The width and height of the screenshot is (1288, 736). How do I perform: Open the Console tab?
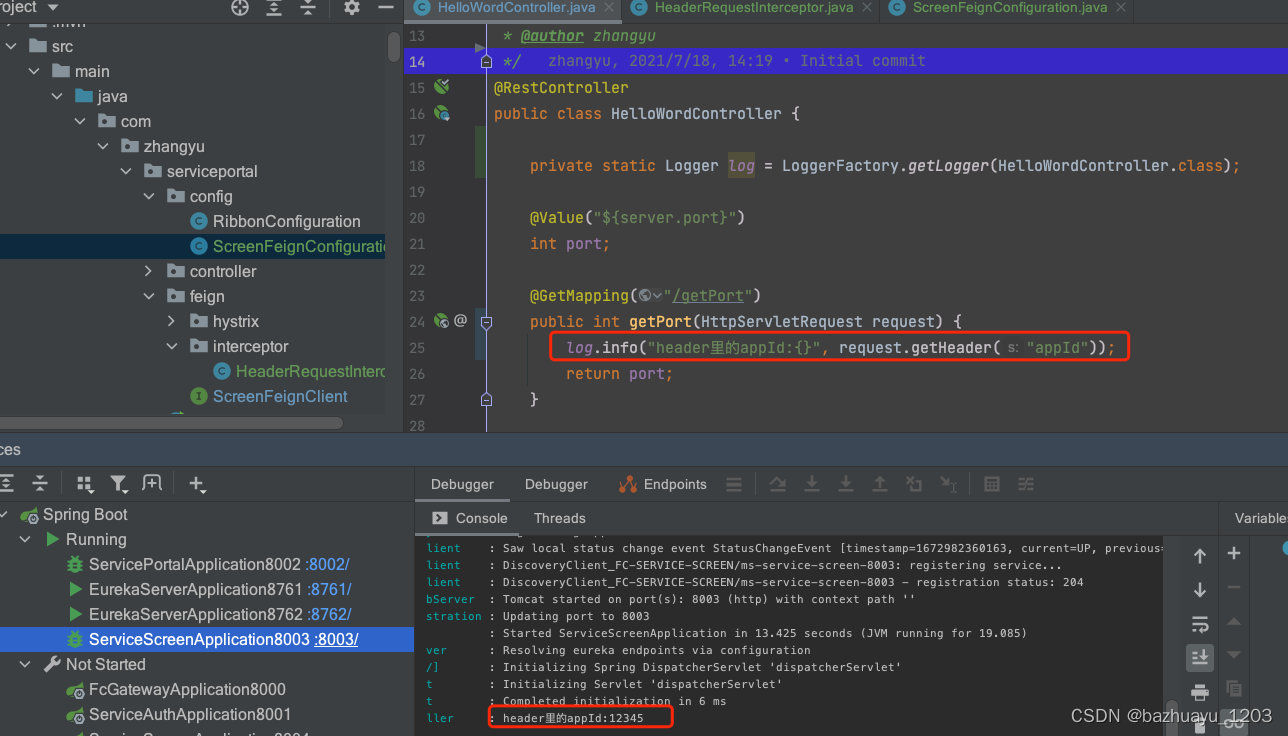click(470, 518)
